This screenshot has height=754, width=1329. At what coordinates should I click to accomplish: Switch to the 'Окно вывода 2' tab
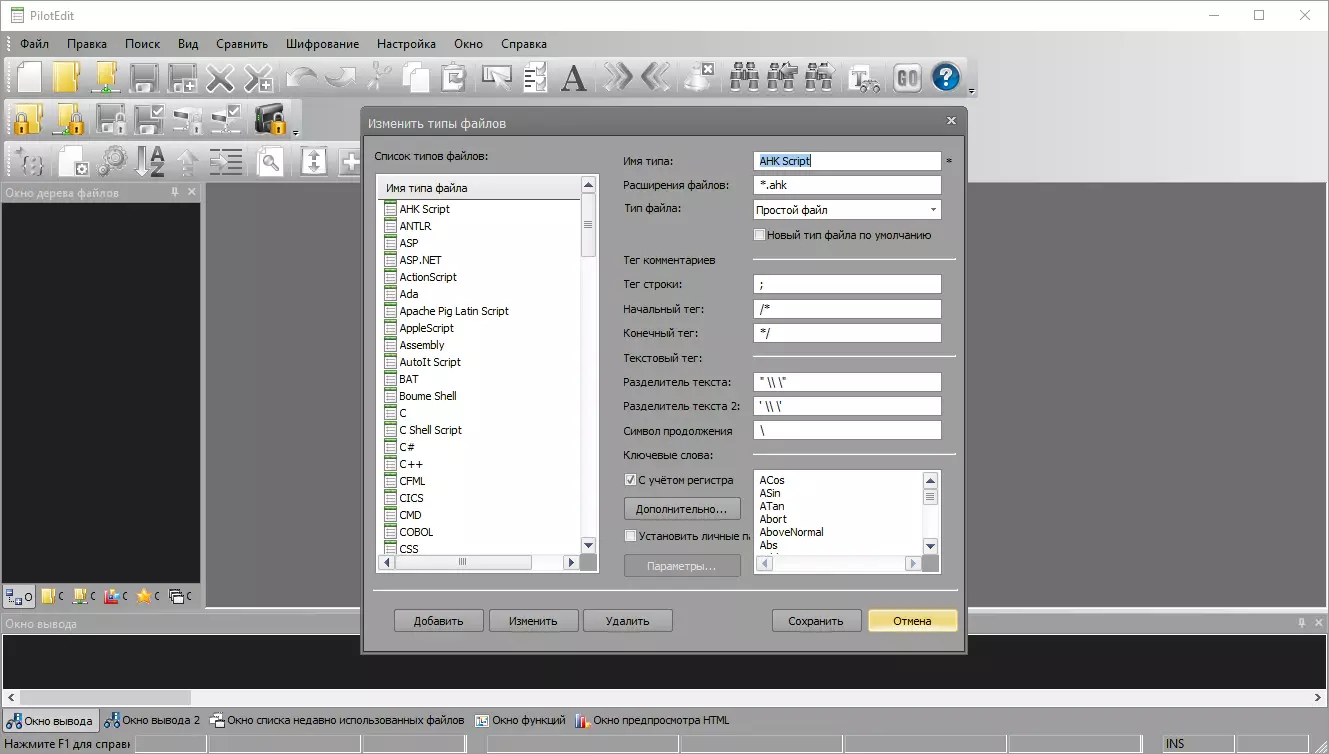tap(154, 720)
